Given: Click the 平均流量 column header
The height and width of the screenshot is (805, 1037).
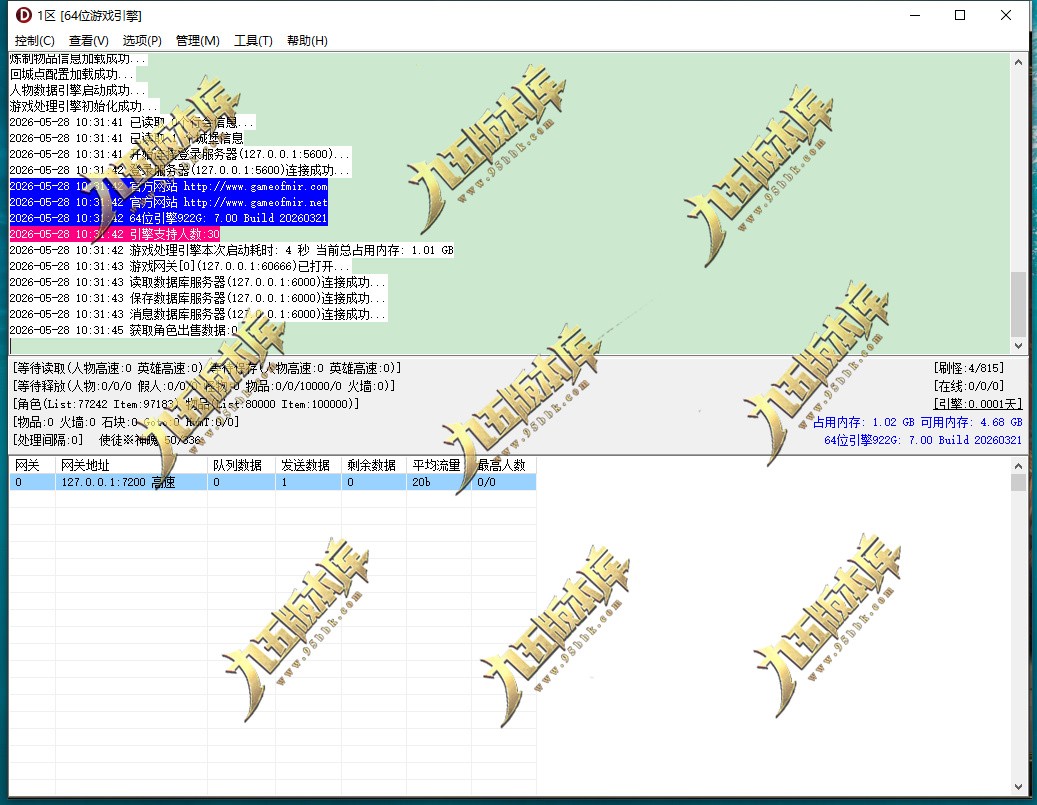Looking at the screenshot, I should tap(438, 465).
